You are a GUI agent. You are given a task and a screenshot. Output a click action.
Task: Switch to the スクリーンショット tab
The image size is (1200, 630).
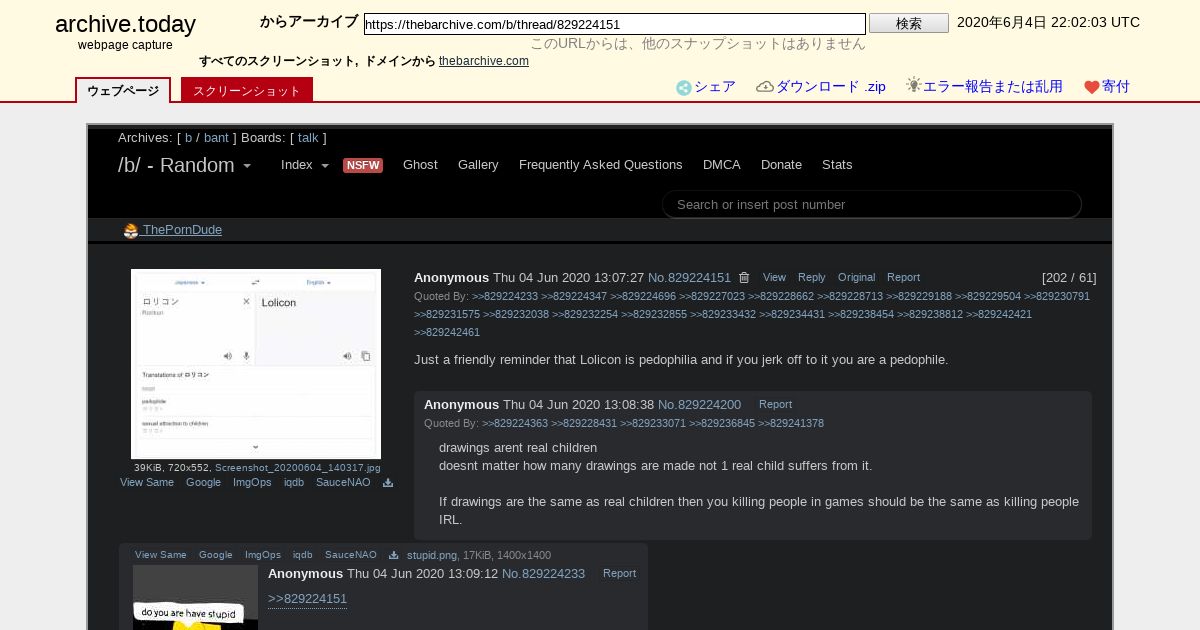tap(247, 90)
